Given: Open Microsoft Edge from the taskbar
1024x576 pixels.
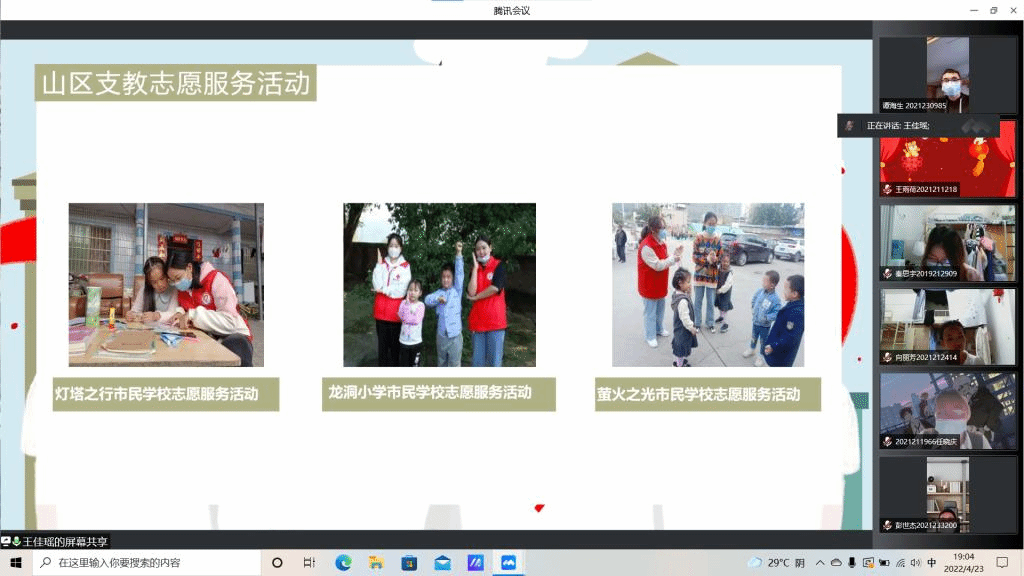Looking at the screenshot, I should point(343,563).
